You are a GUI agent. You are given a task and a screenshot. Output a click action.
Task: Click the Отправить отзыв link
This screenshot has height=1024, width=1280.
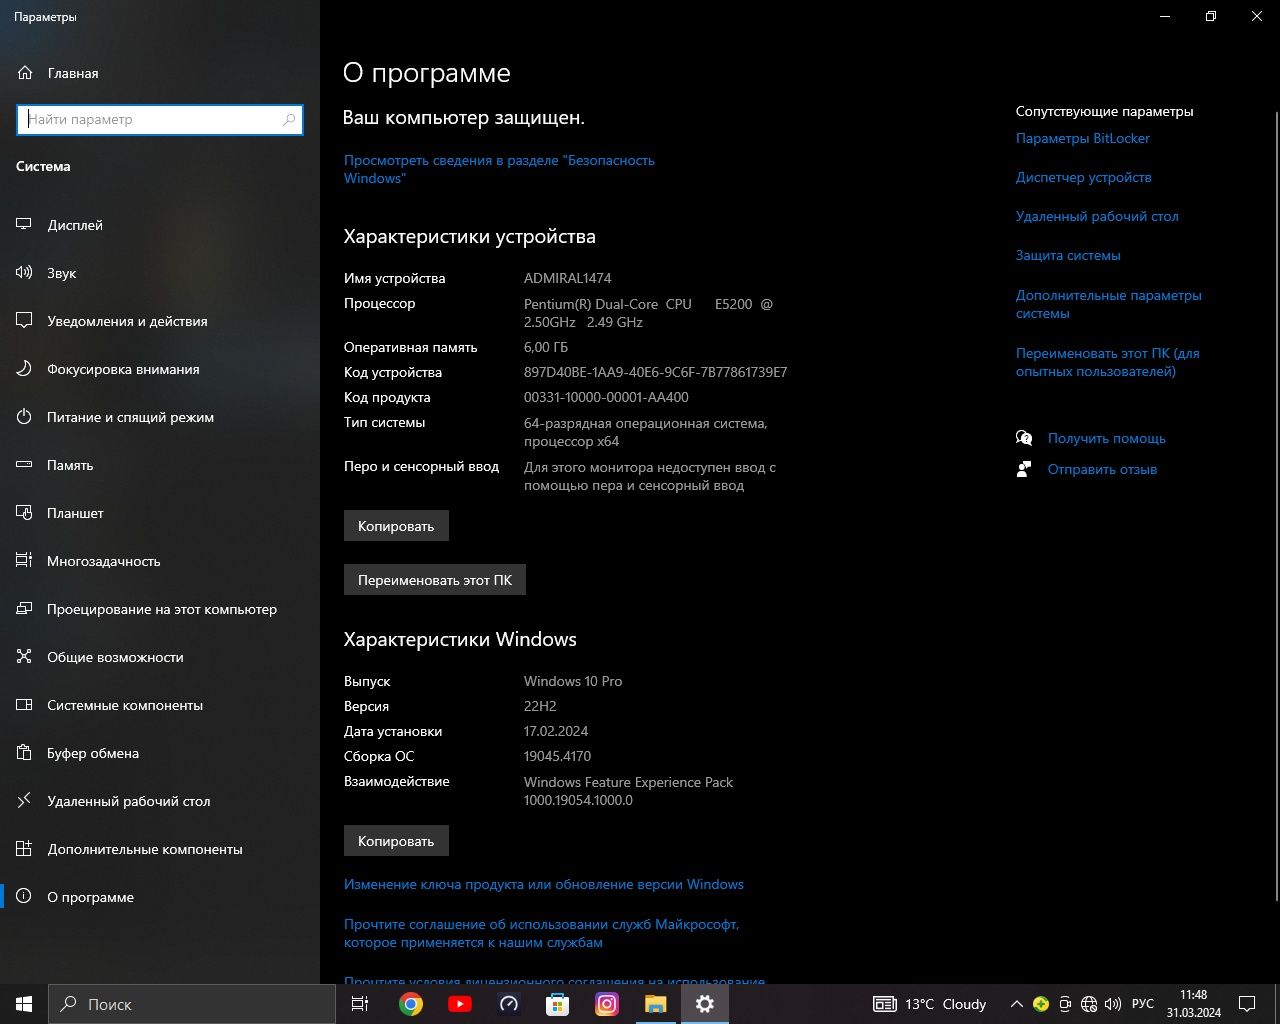[x=1102, y=469]
